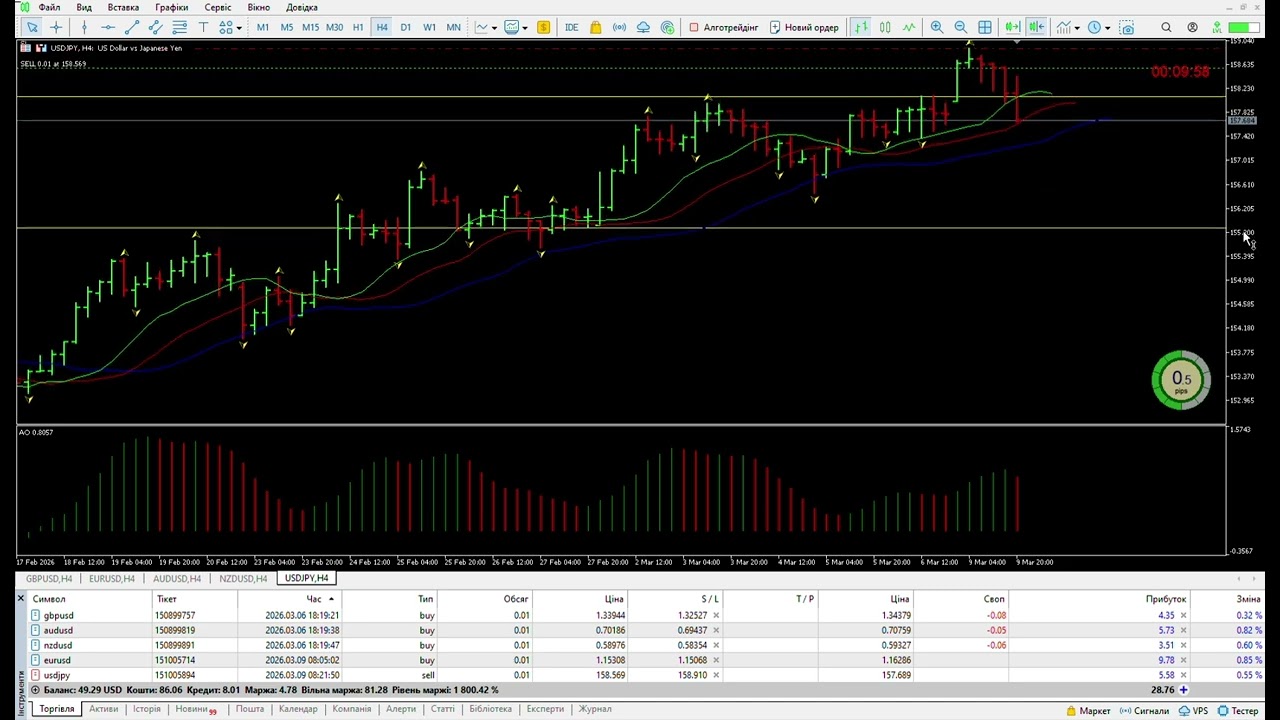Open the account profile icon
The height and width of the screenshot is (720, 1280).
tap(1192, 27)
